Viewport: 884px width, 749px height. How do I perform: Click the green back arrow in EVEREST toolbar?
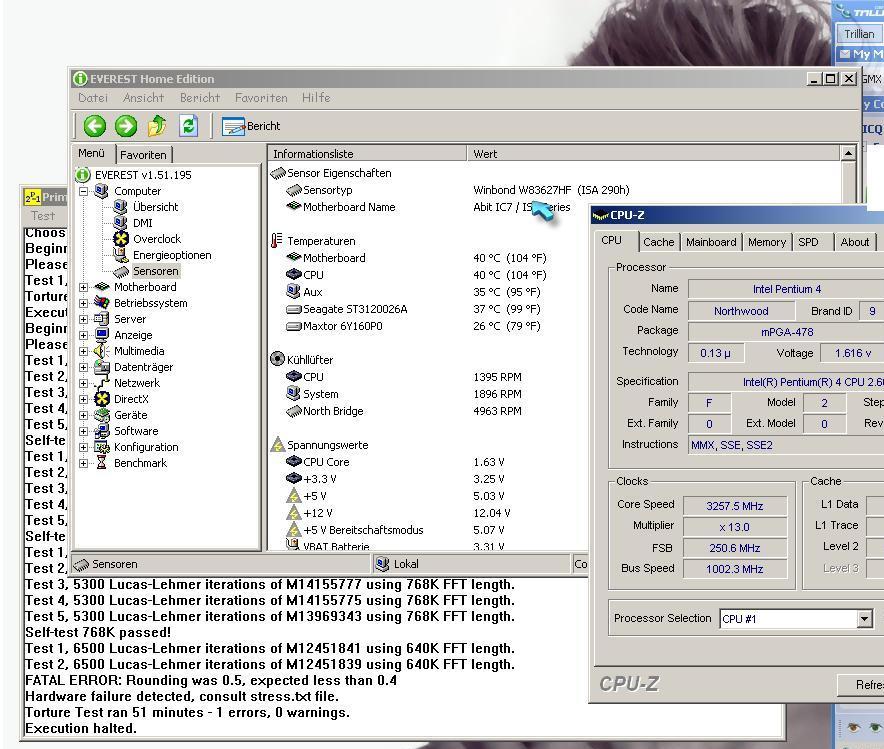95,126
